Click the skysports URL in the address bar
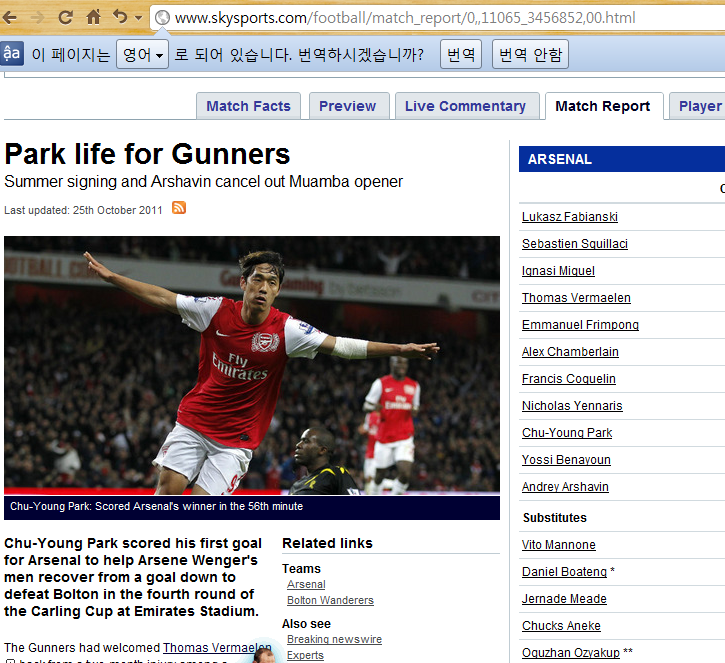Screen dimensions: 725x663 coord(405,18)
